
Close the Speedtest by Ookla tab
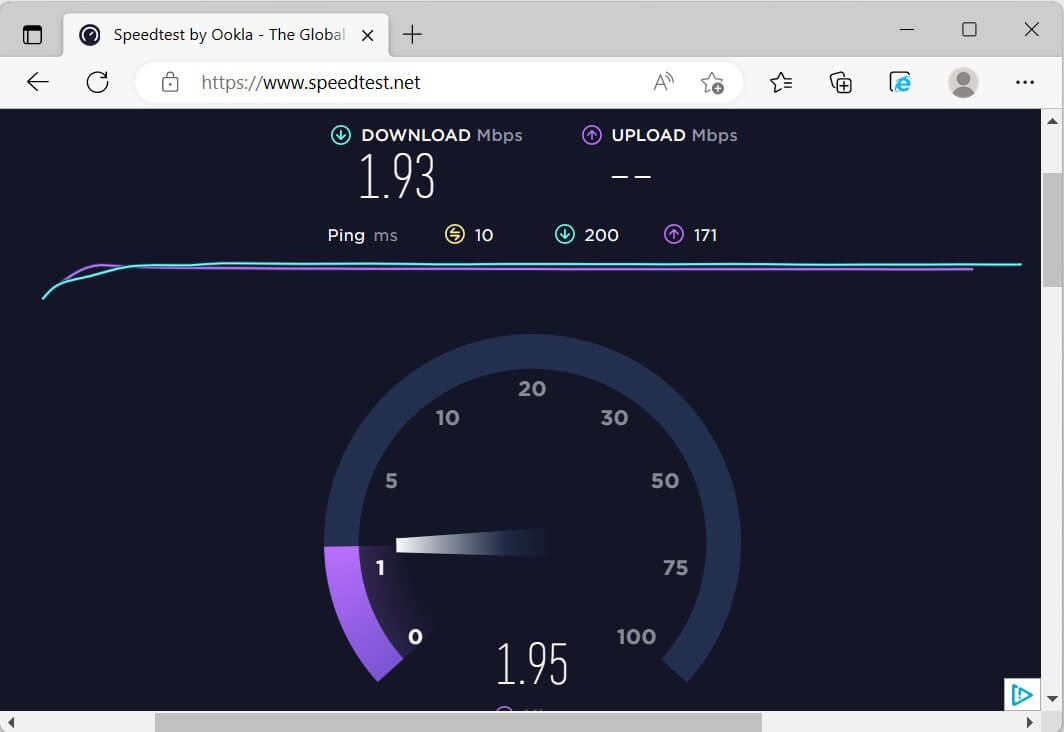367,34
